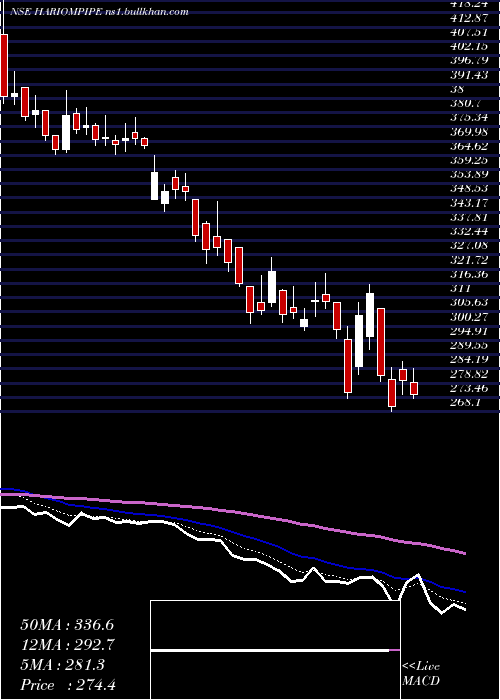Click the 273.46 price axis label
The width and height of the screenshot is (500, 700).
pyautogui.click(x=471, y=388)
